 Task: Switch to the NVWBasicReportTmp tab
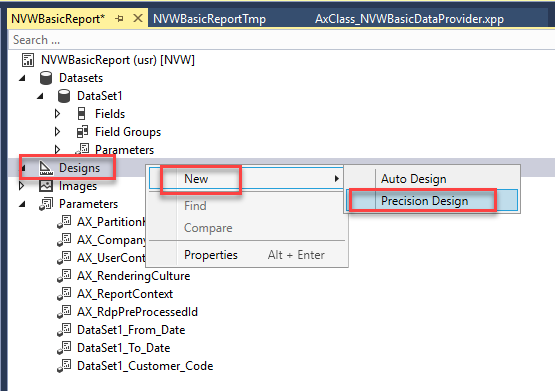point(209,18)
